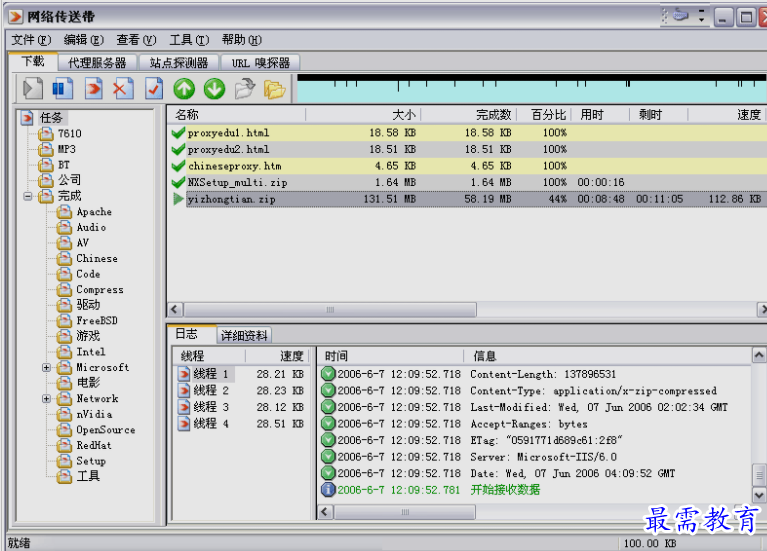Open the 文件(F) menu
Image resolution: width=767 pixels, height=551 pixels.
pyautogui.click(x=31, y=40)
